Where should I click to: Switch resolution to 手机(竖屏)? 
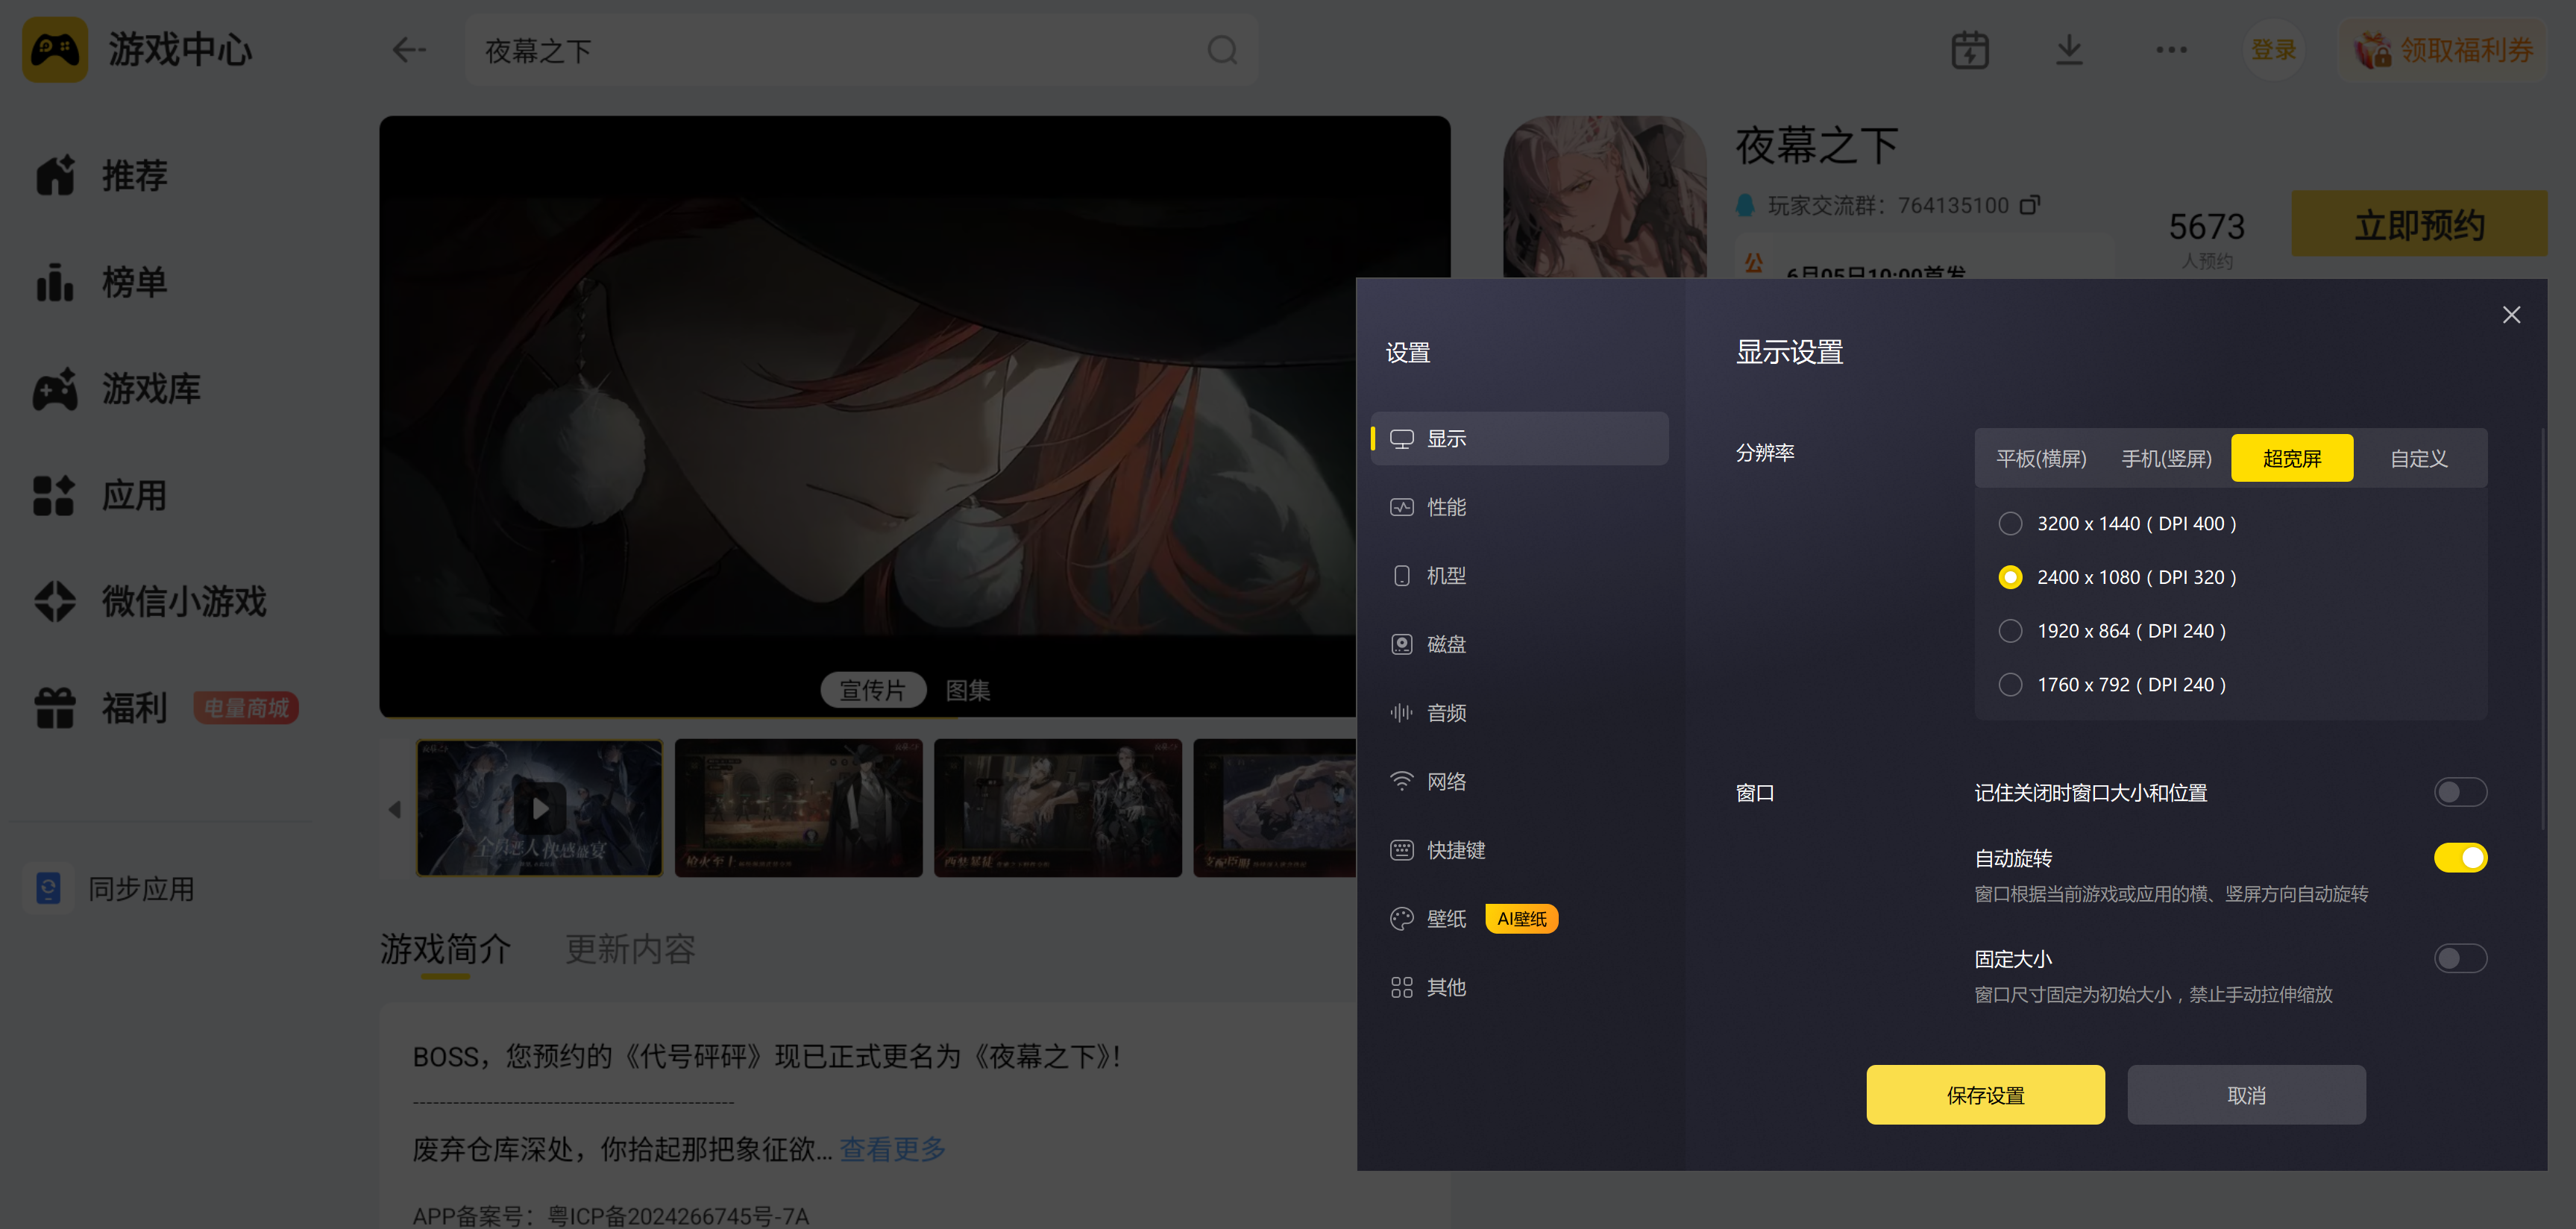coord(2166,458)
